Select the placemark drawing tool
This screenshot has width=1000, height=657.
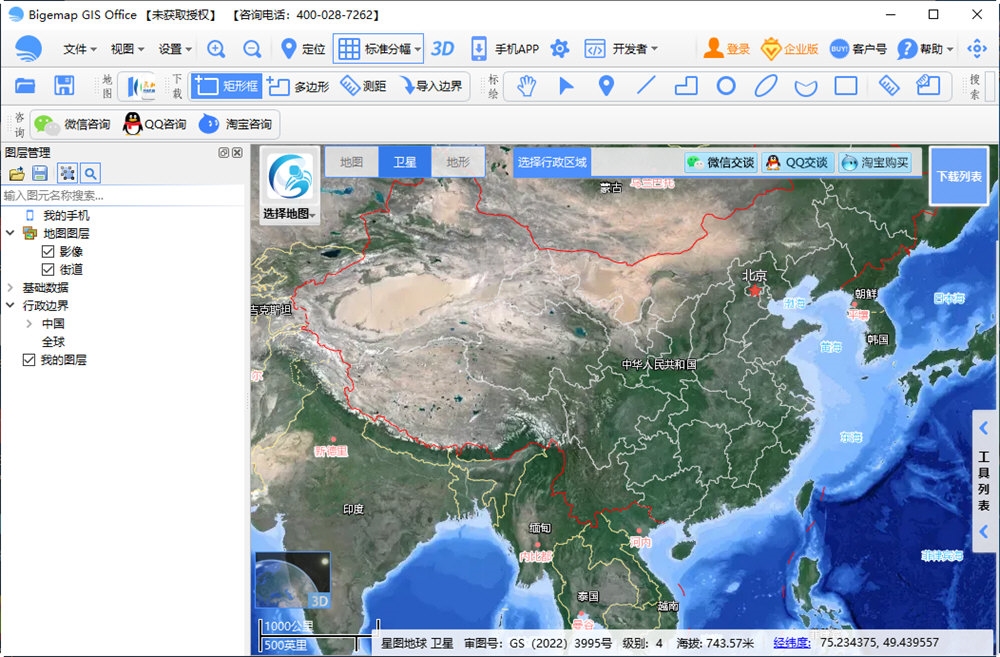pyautogui.click(x=606, y=87)
